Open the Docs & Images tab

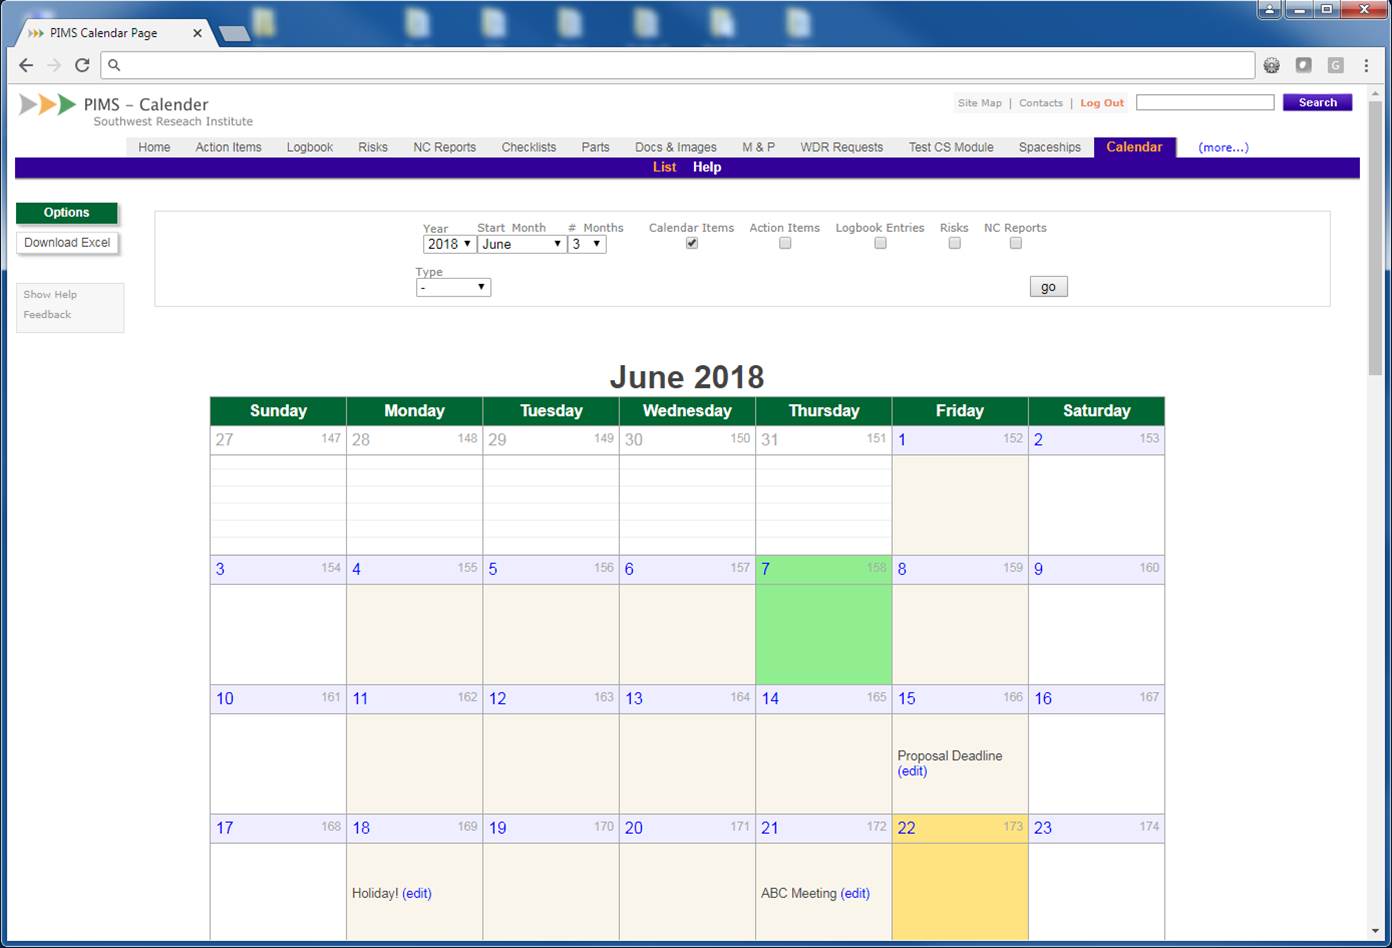(675, 147)
